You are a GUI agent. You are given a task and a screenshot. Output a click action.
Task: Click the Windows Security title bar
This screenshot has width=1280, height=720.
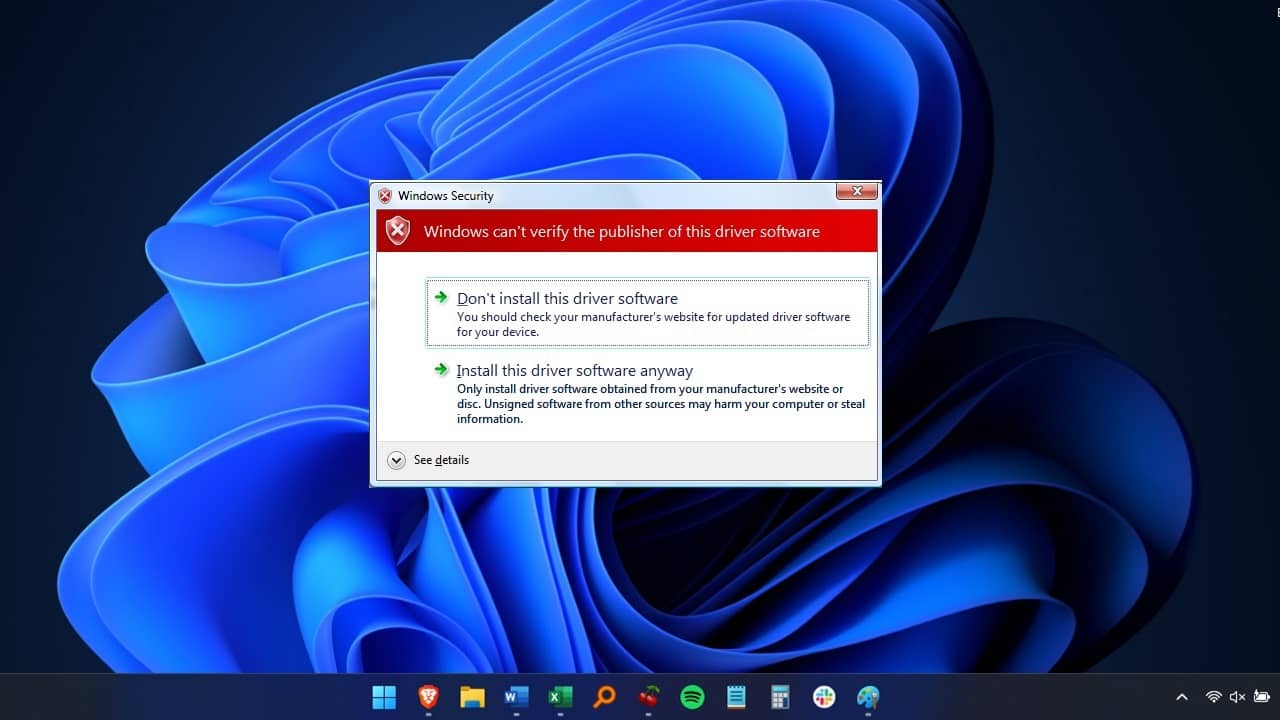[x=600, y=195]
